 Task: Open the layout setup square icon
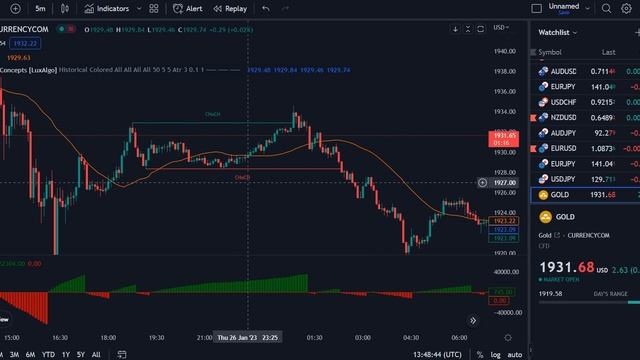(x=536, y=9)
